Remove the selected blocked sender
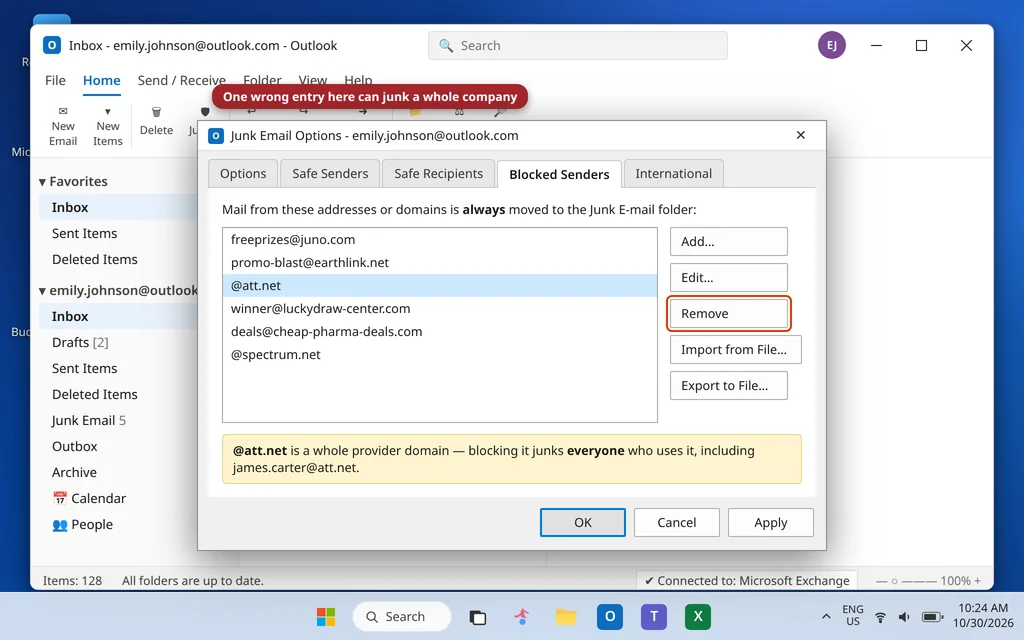 [x=728, y=313]
